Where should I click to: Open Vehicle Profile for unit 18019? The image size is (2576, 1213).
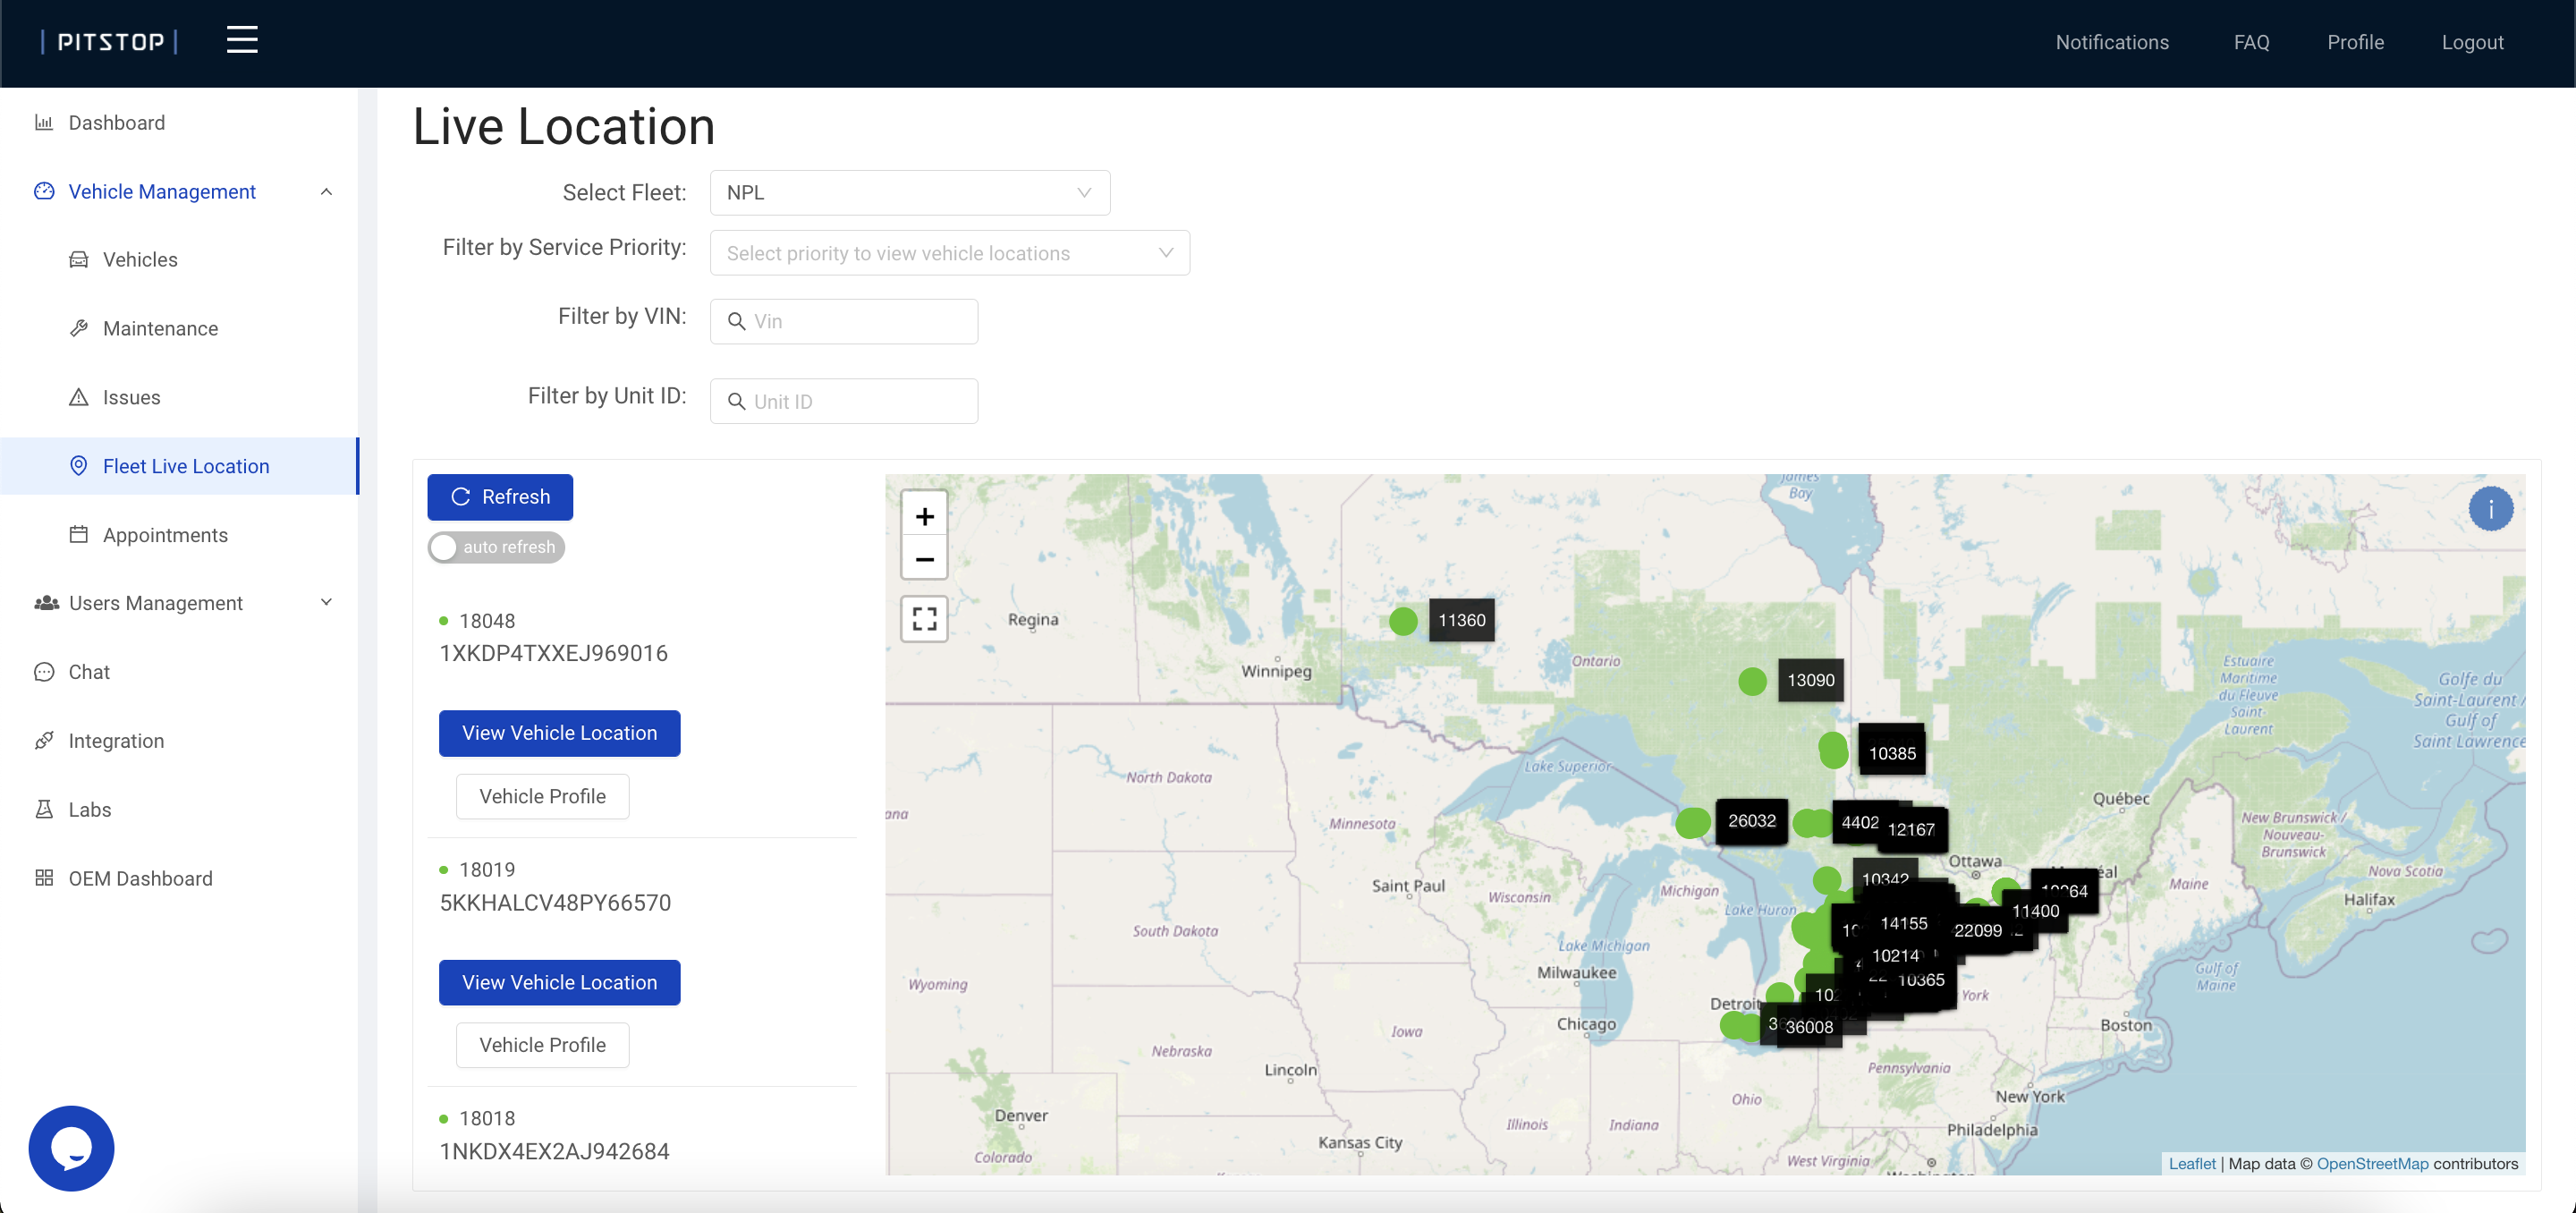click(542, 1045)
